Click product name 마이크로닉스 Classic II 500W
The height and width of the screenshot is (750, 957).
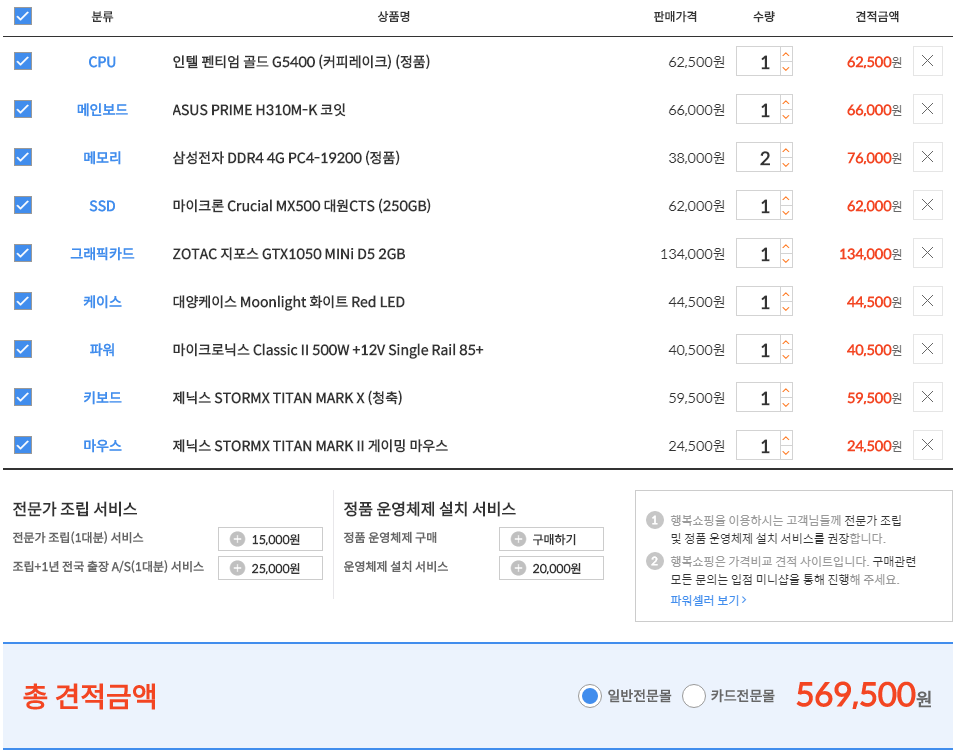(x=328, y=350)
